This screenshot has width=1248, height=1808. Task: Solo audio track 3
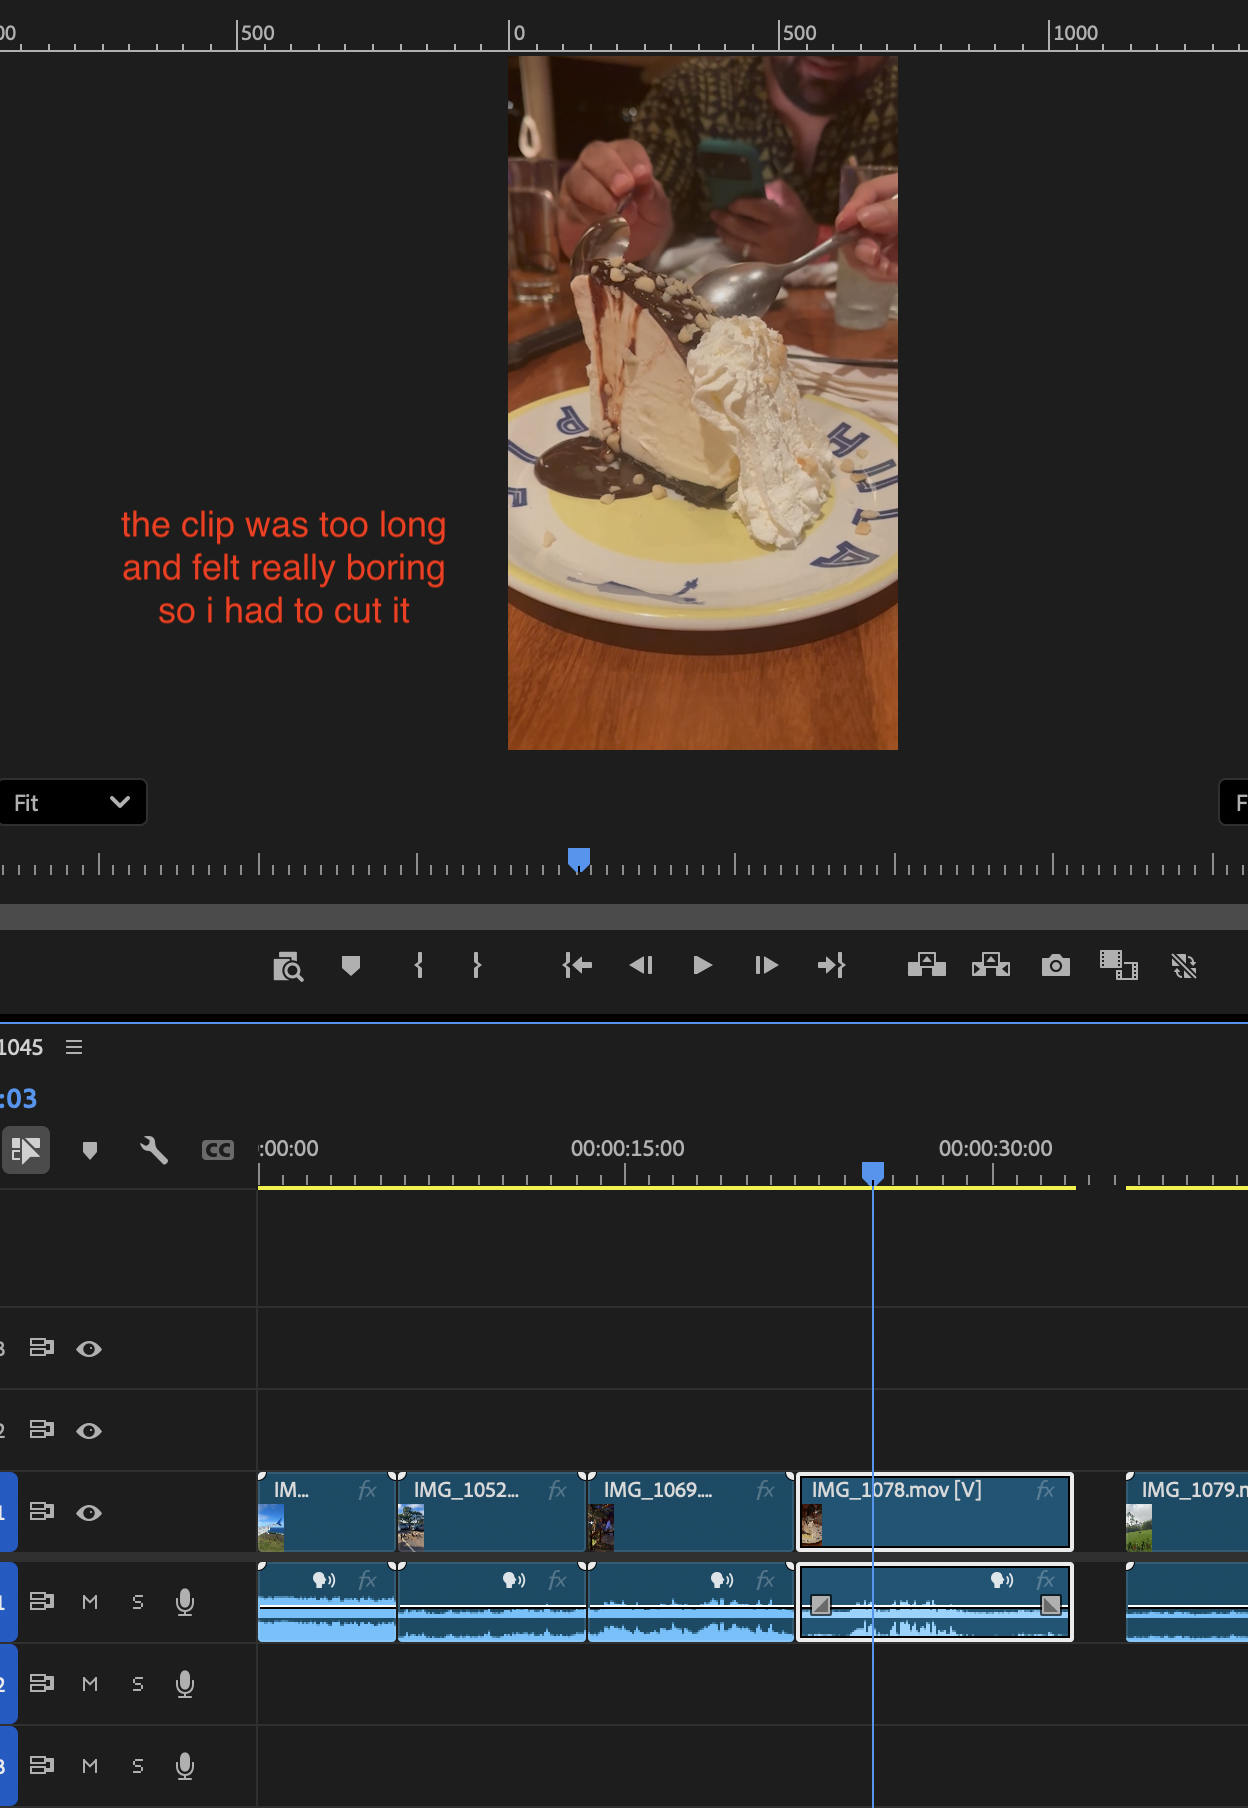138,1766
